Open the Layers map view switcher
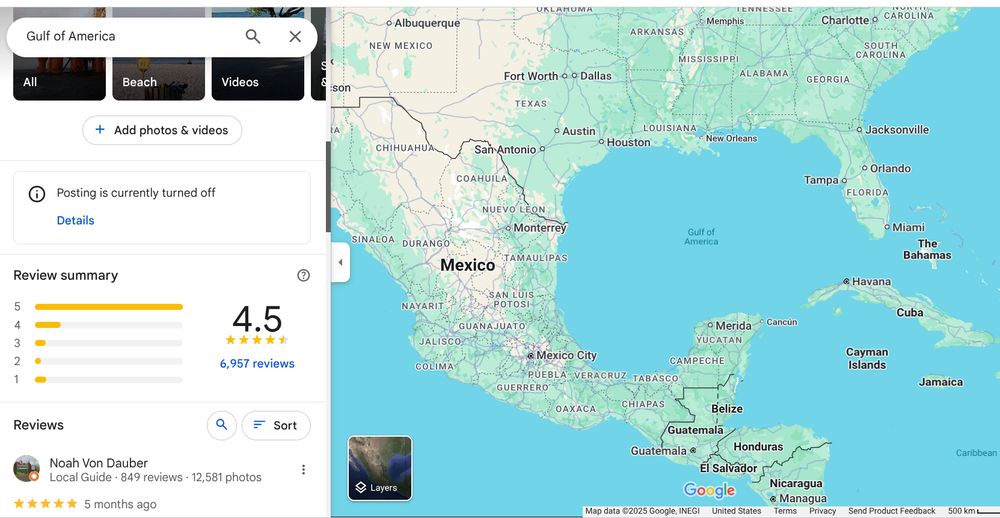 click(380, 468)
